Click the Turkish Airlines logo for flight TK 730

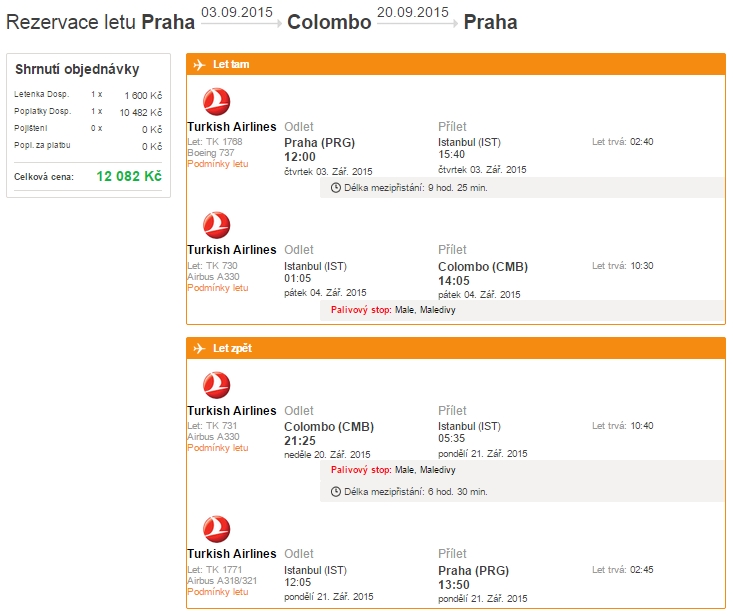(x=216, y=225)
